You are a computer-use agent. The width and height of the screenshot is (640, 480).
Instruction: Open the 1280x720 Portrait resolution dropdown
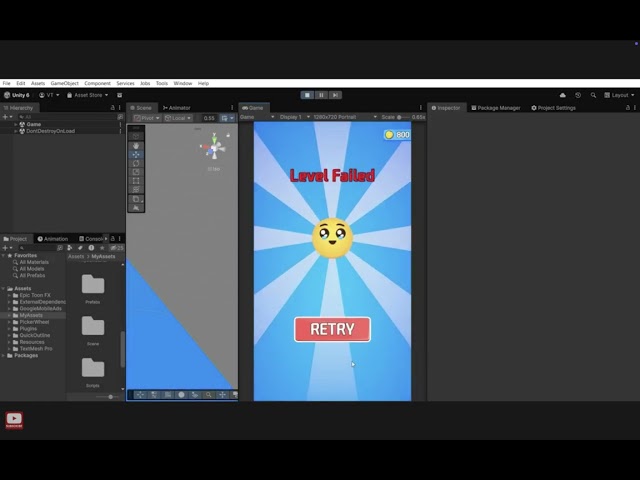coord(345,117)
